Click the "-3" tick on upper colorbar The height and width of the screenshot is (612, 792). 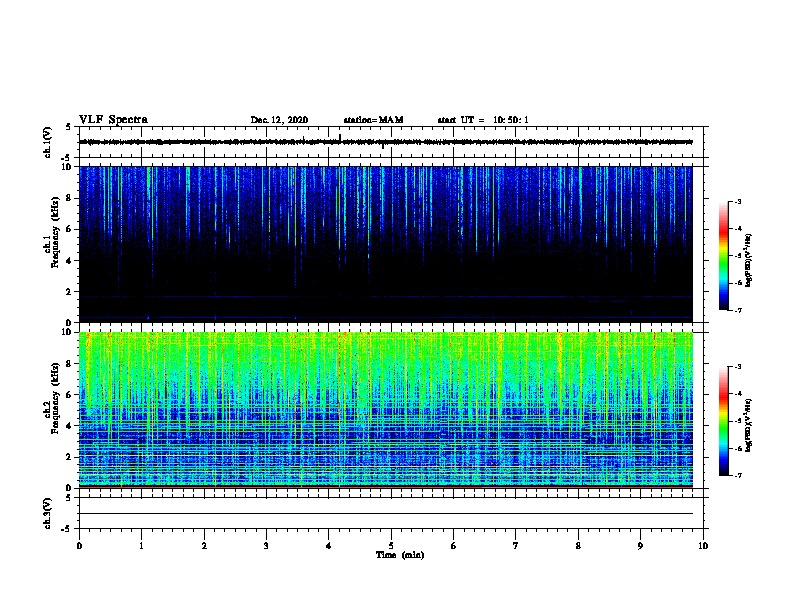pyautogui.click(x=737, y=201)
